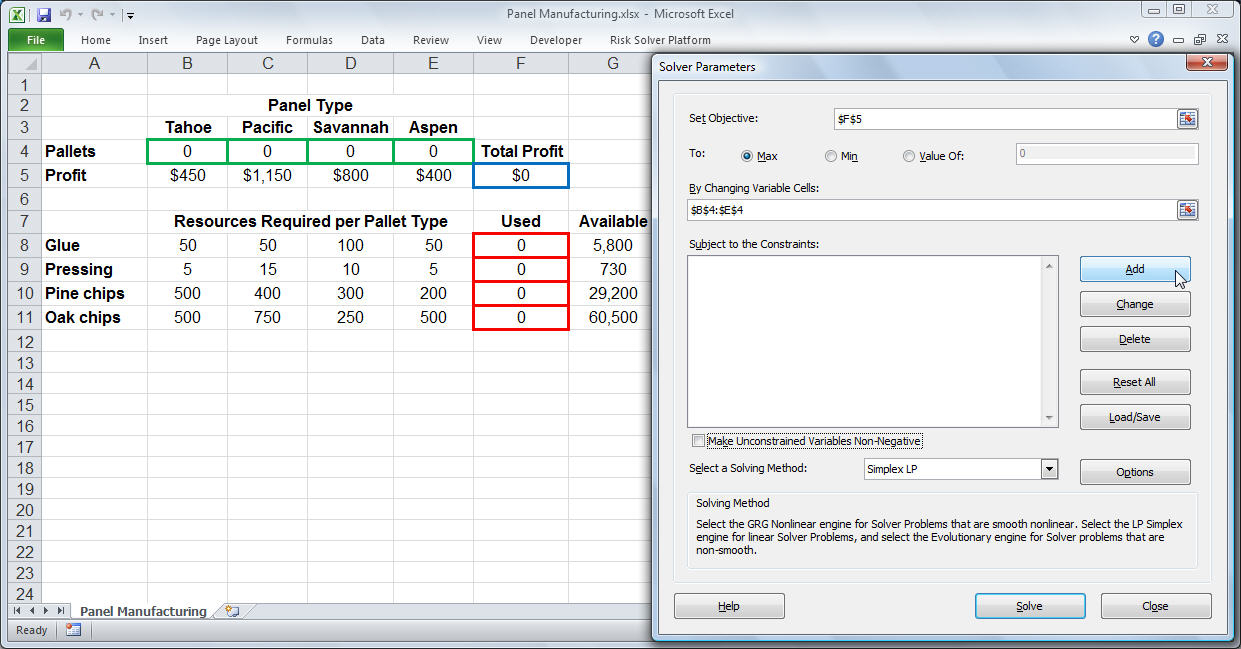
Task: Click the Save icon on Quick Access Toolbar
Action: coord(42,12)
